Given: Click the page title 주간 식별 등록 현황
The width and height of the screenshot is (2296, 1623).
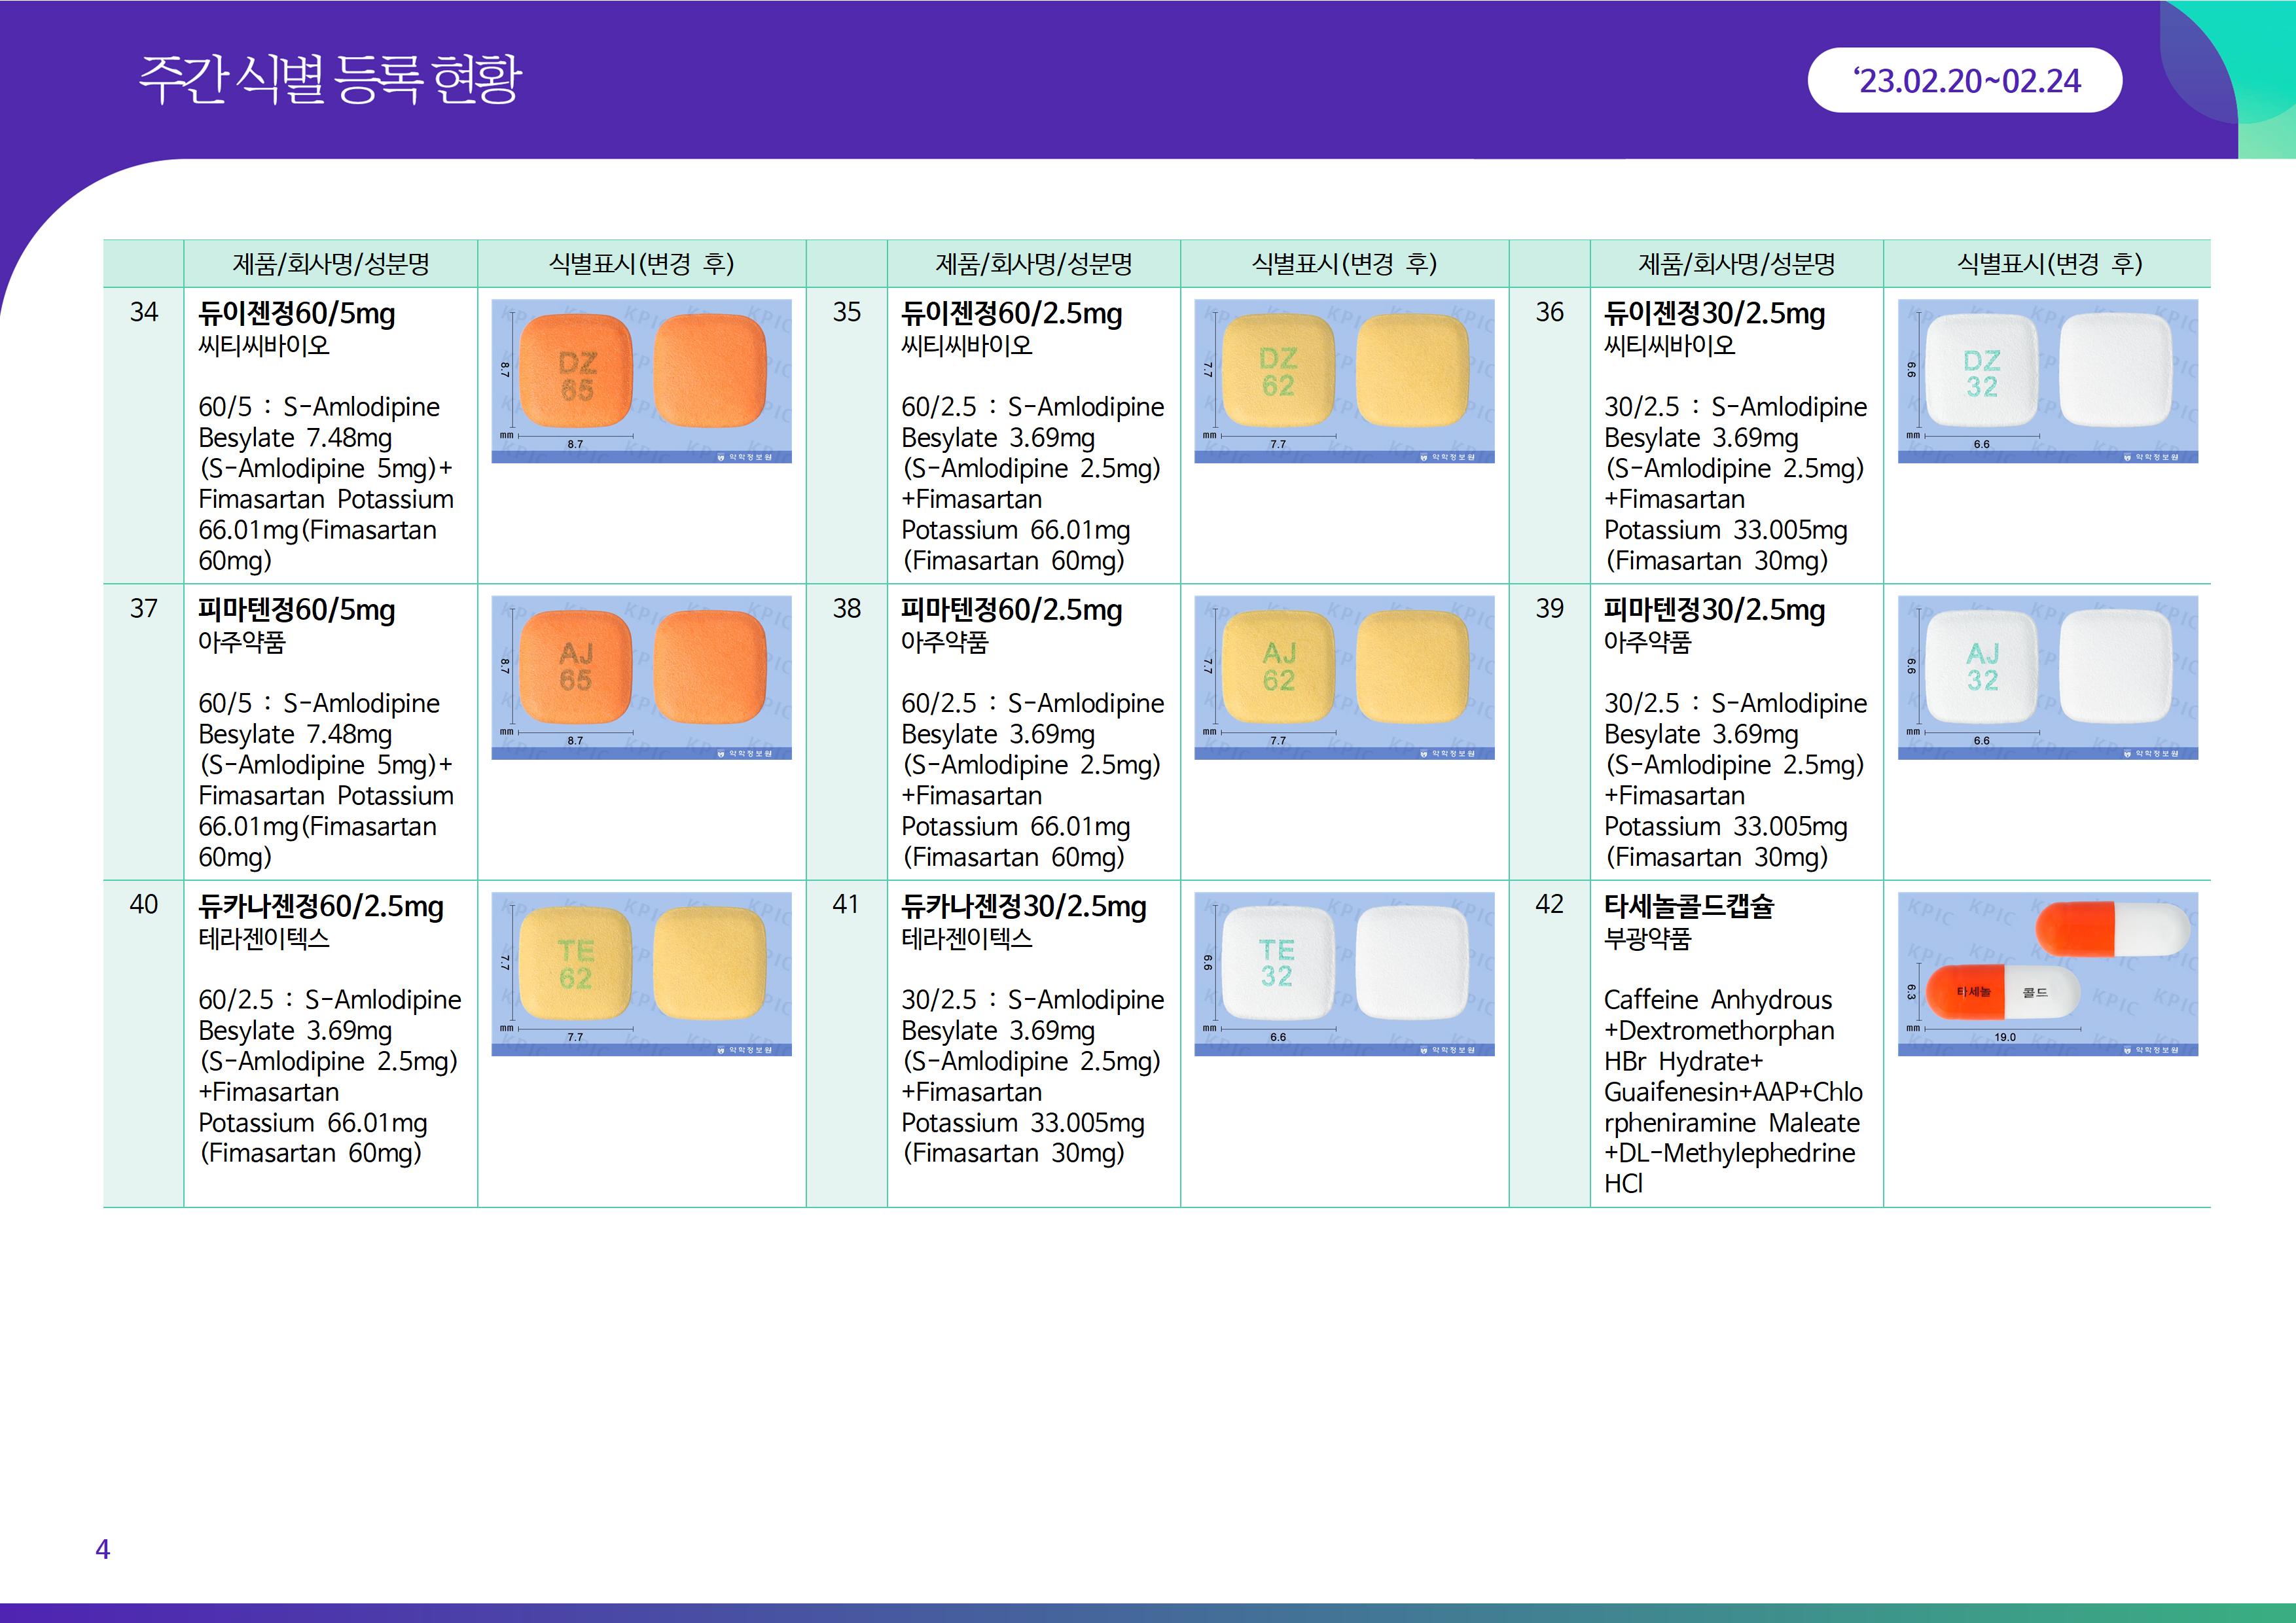Looking at the screenshot, I should point(330,79).
